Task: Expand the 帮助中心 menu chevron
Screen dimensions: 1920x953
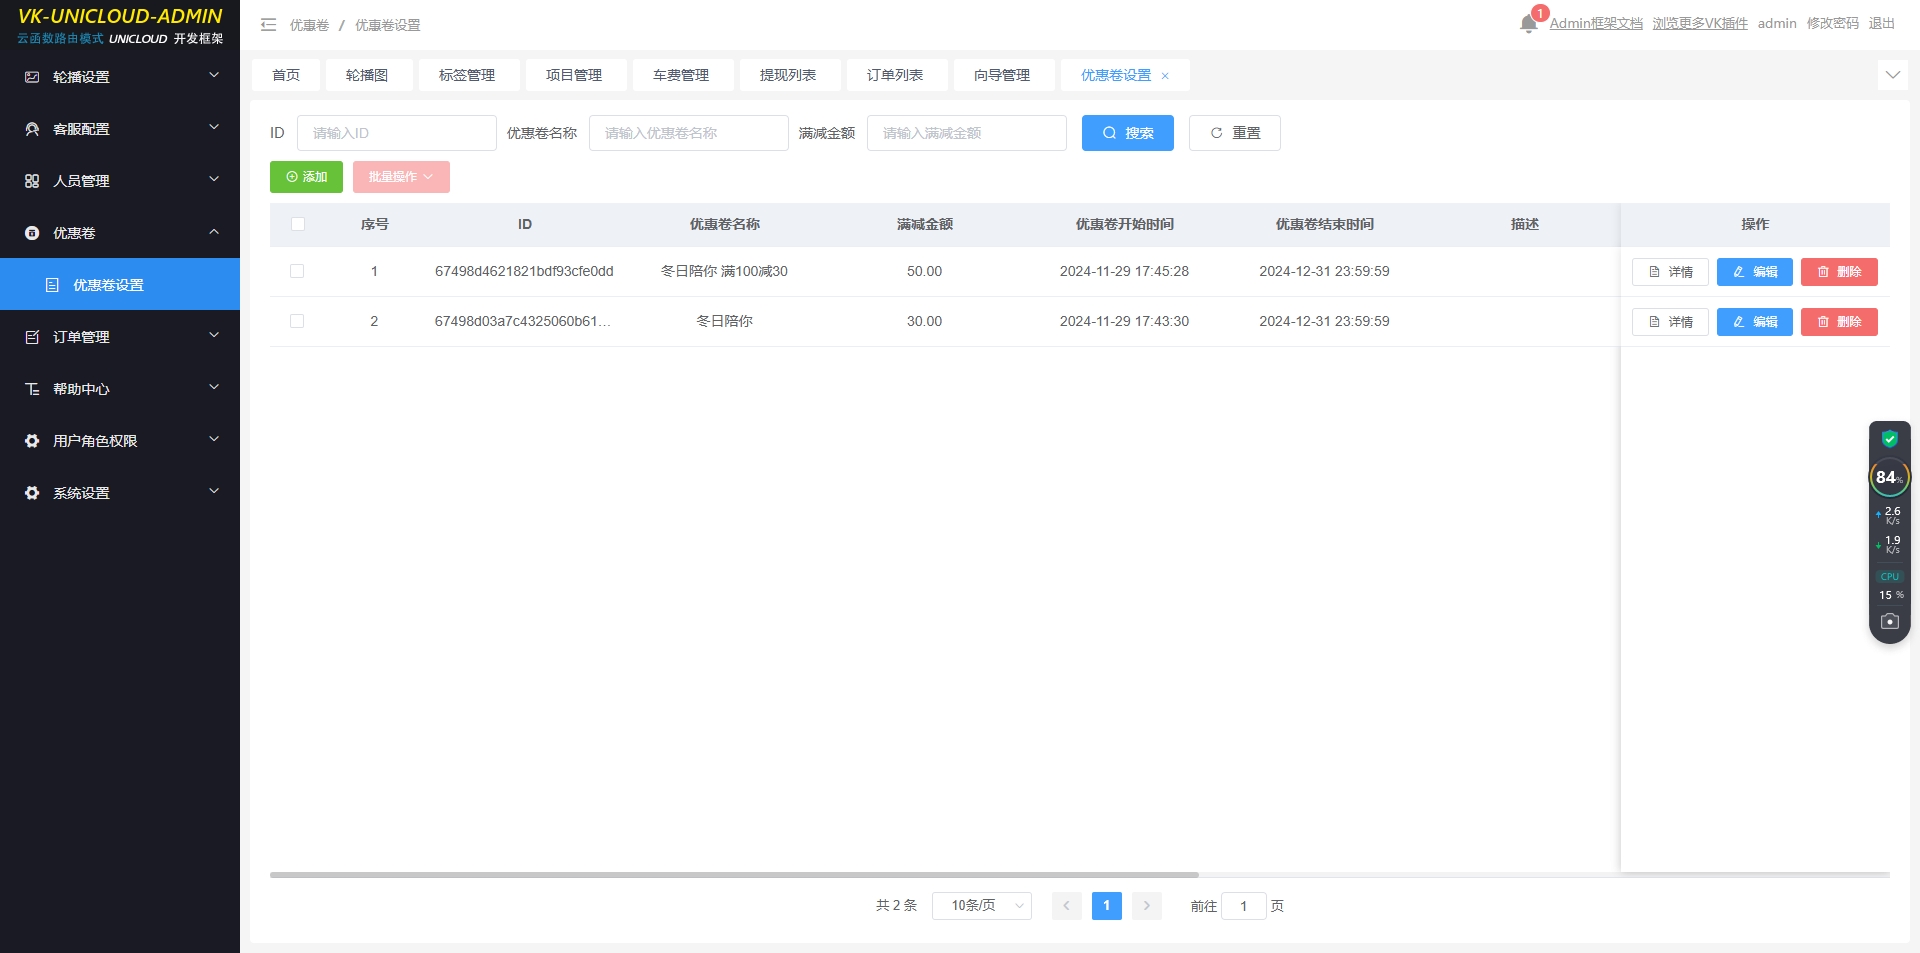Action: click(x=213, y=388)
